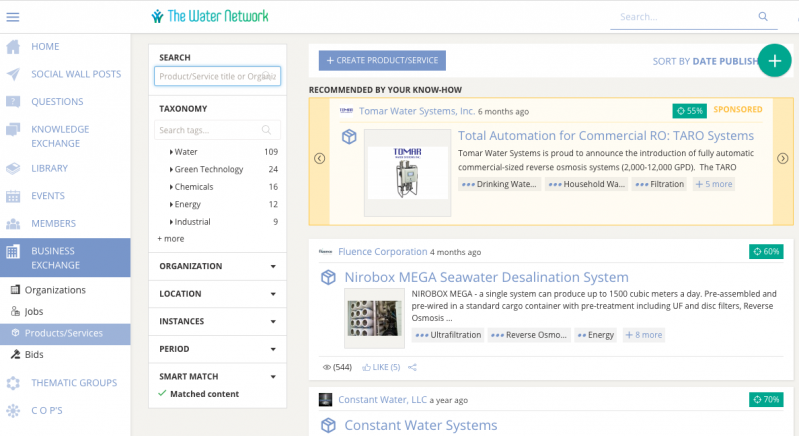Click the 70% match badge

pyautogui.click(x=766, y=400)
